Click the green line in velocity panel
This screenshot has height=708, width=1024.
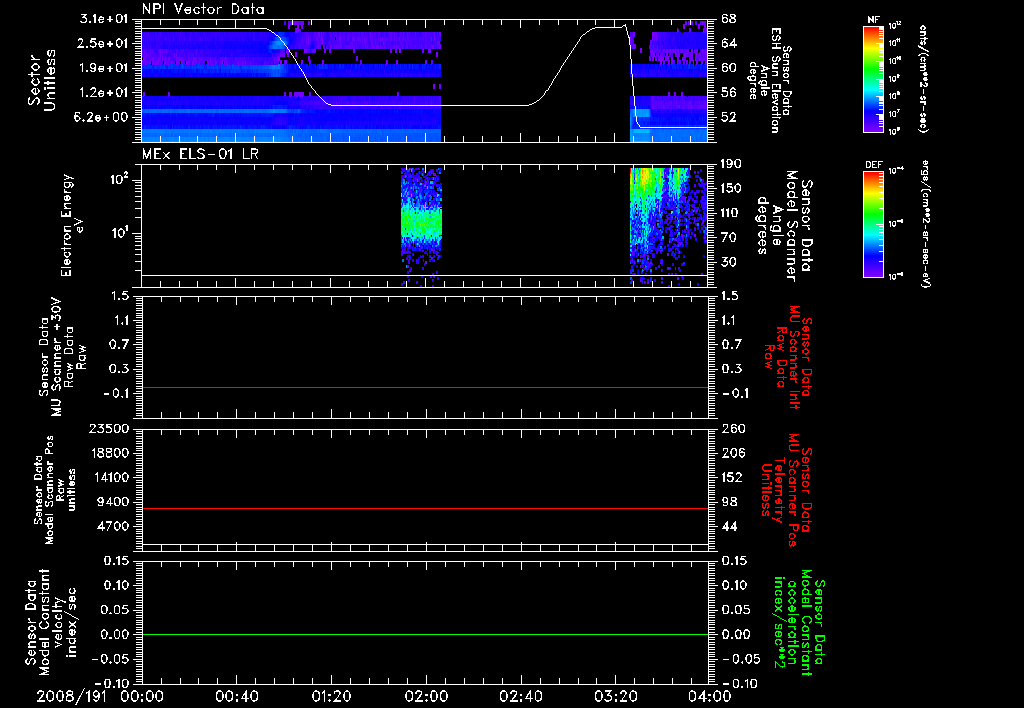coord(424,634)
